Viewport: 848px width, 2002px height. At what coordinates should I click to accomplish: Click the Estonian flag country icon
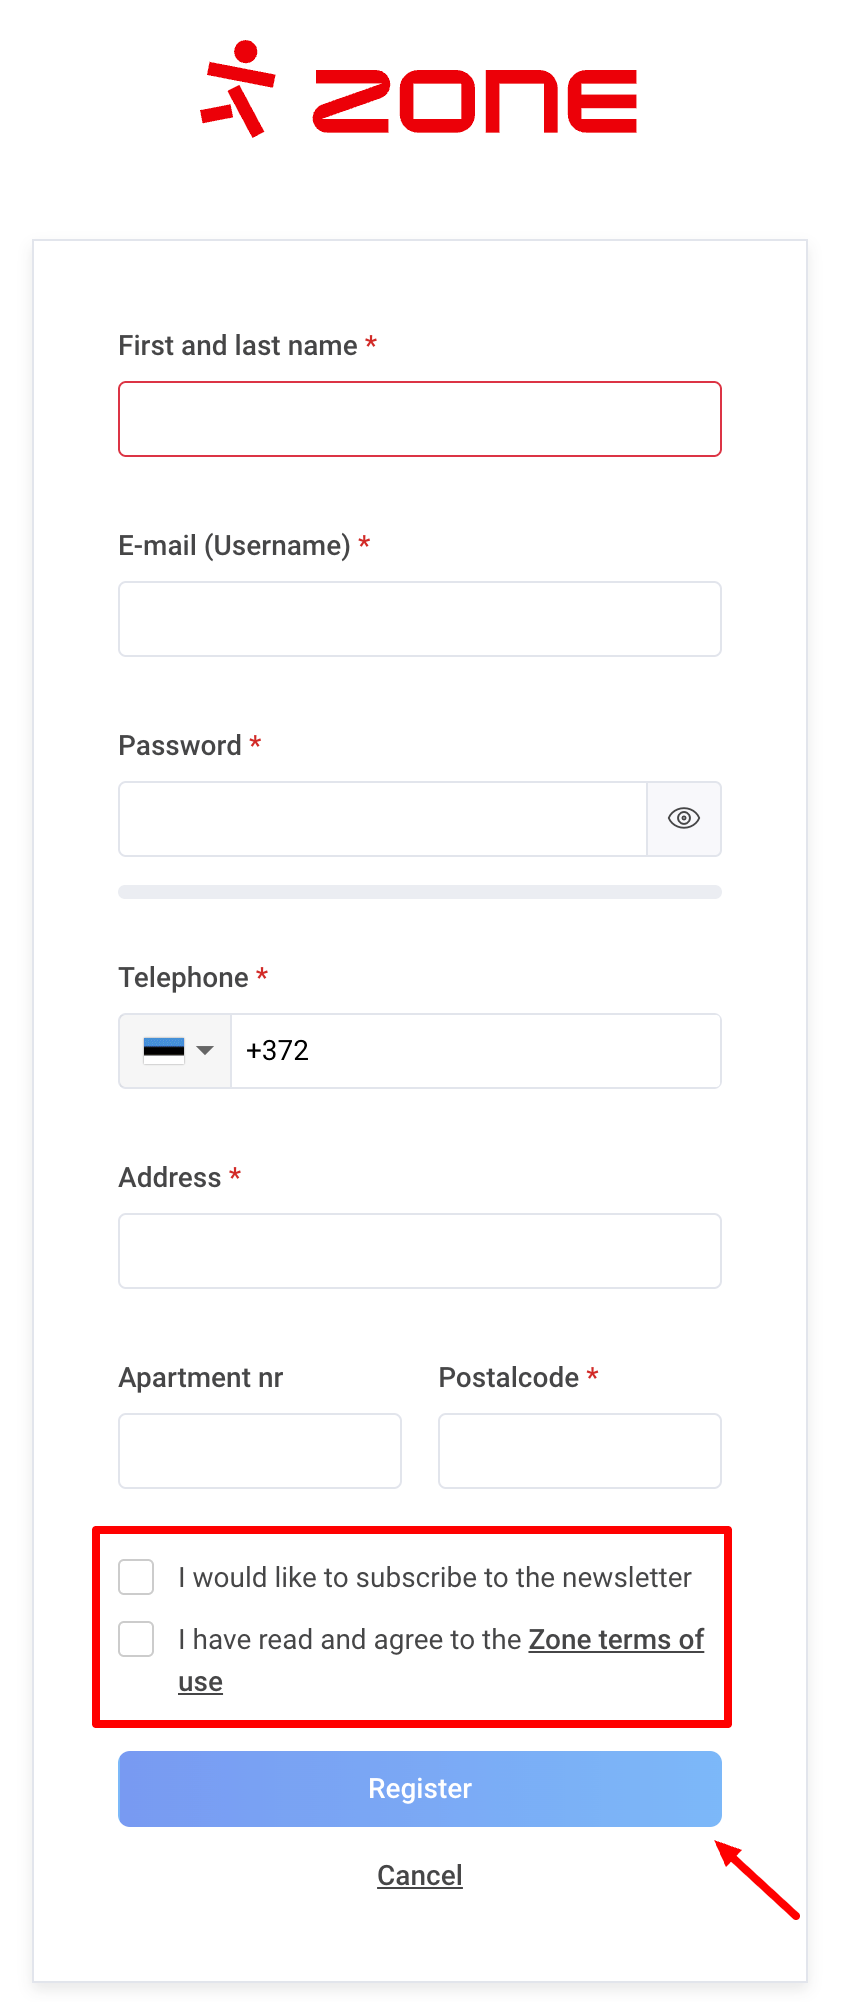(164, 1051)
